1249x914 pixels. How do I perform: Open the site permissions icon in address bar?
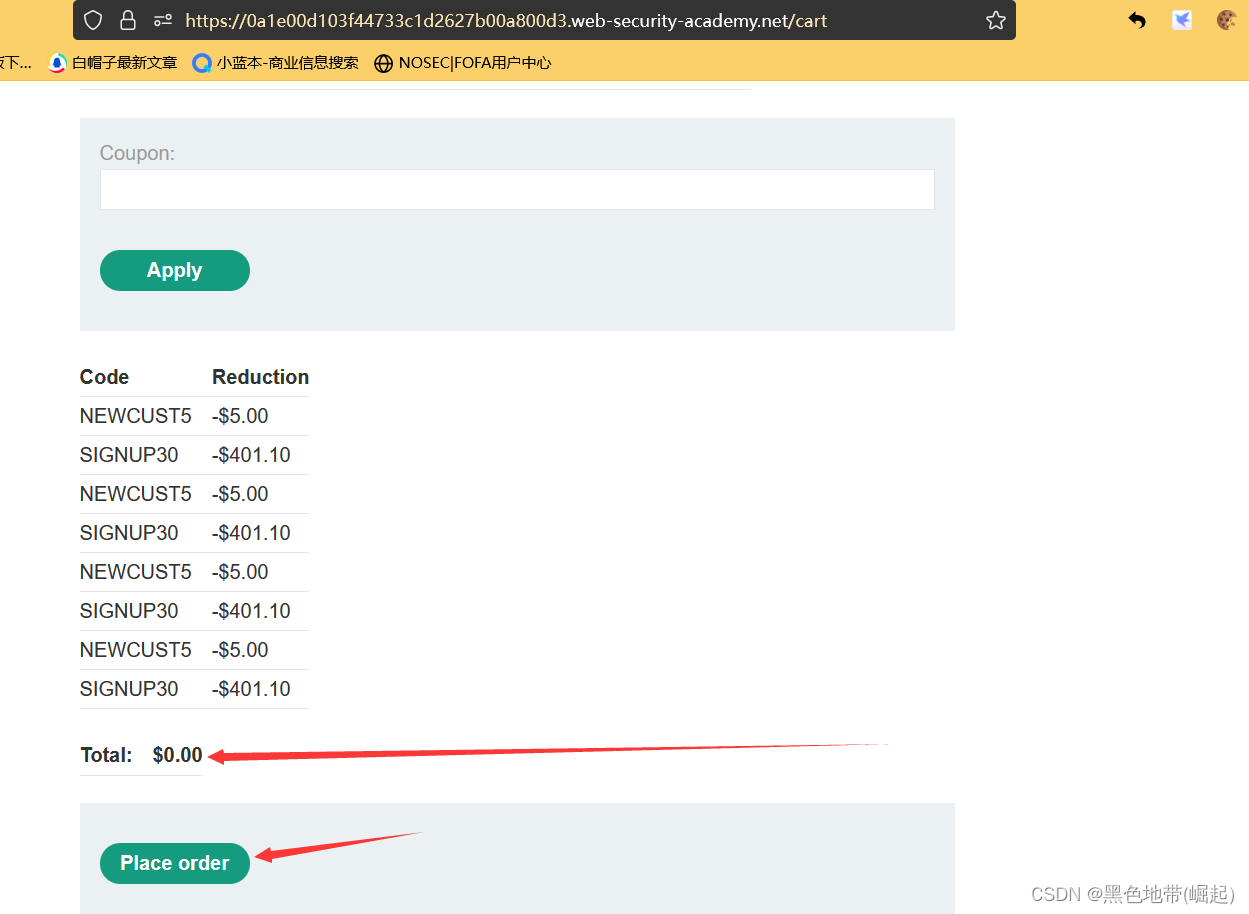(x=162, y=20)
